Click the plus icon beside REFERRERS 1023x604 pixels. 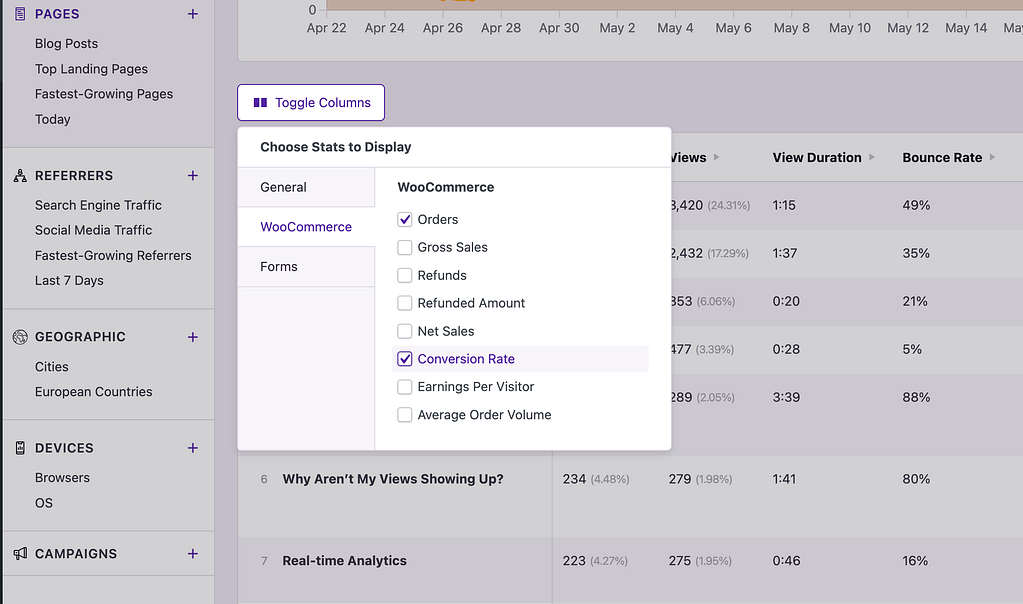(192, 175)
